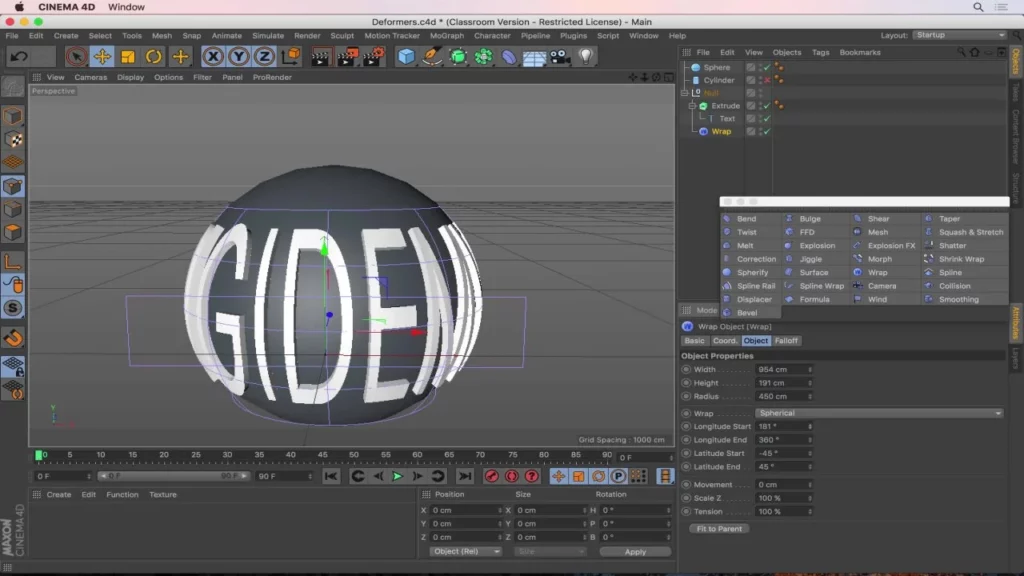The image size is (1024, 576).
Task: Select Points mode in left toolbar
Action: pyautogui.click(x=13, y=187)
